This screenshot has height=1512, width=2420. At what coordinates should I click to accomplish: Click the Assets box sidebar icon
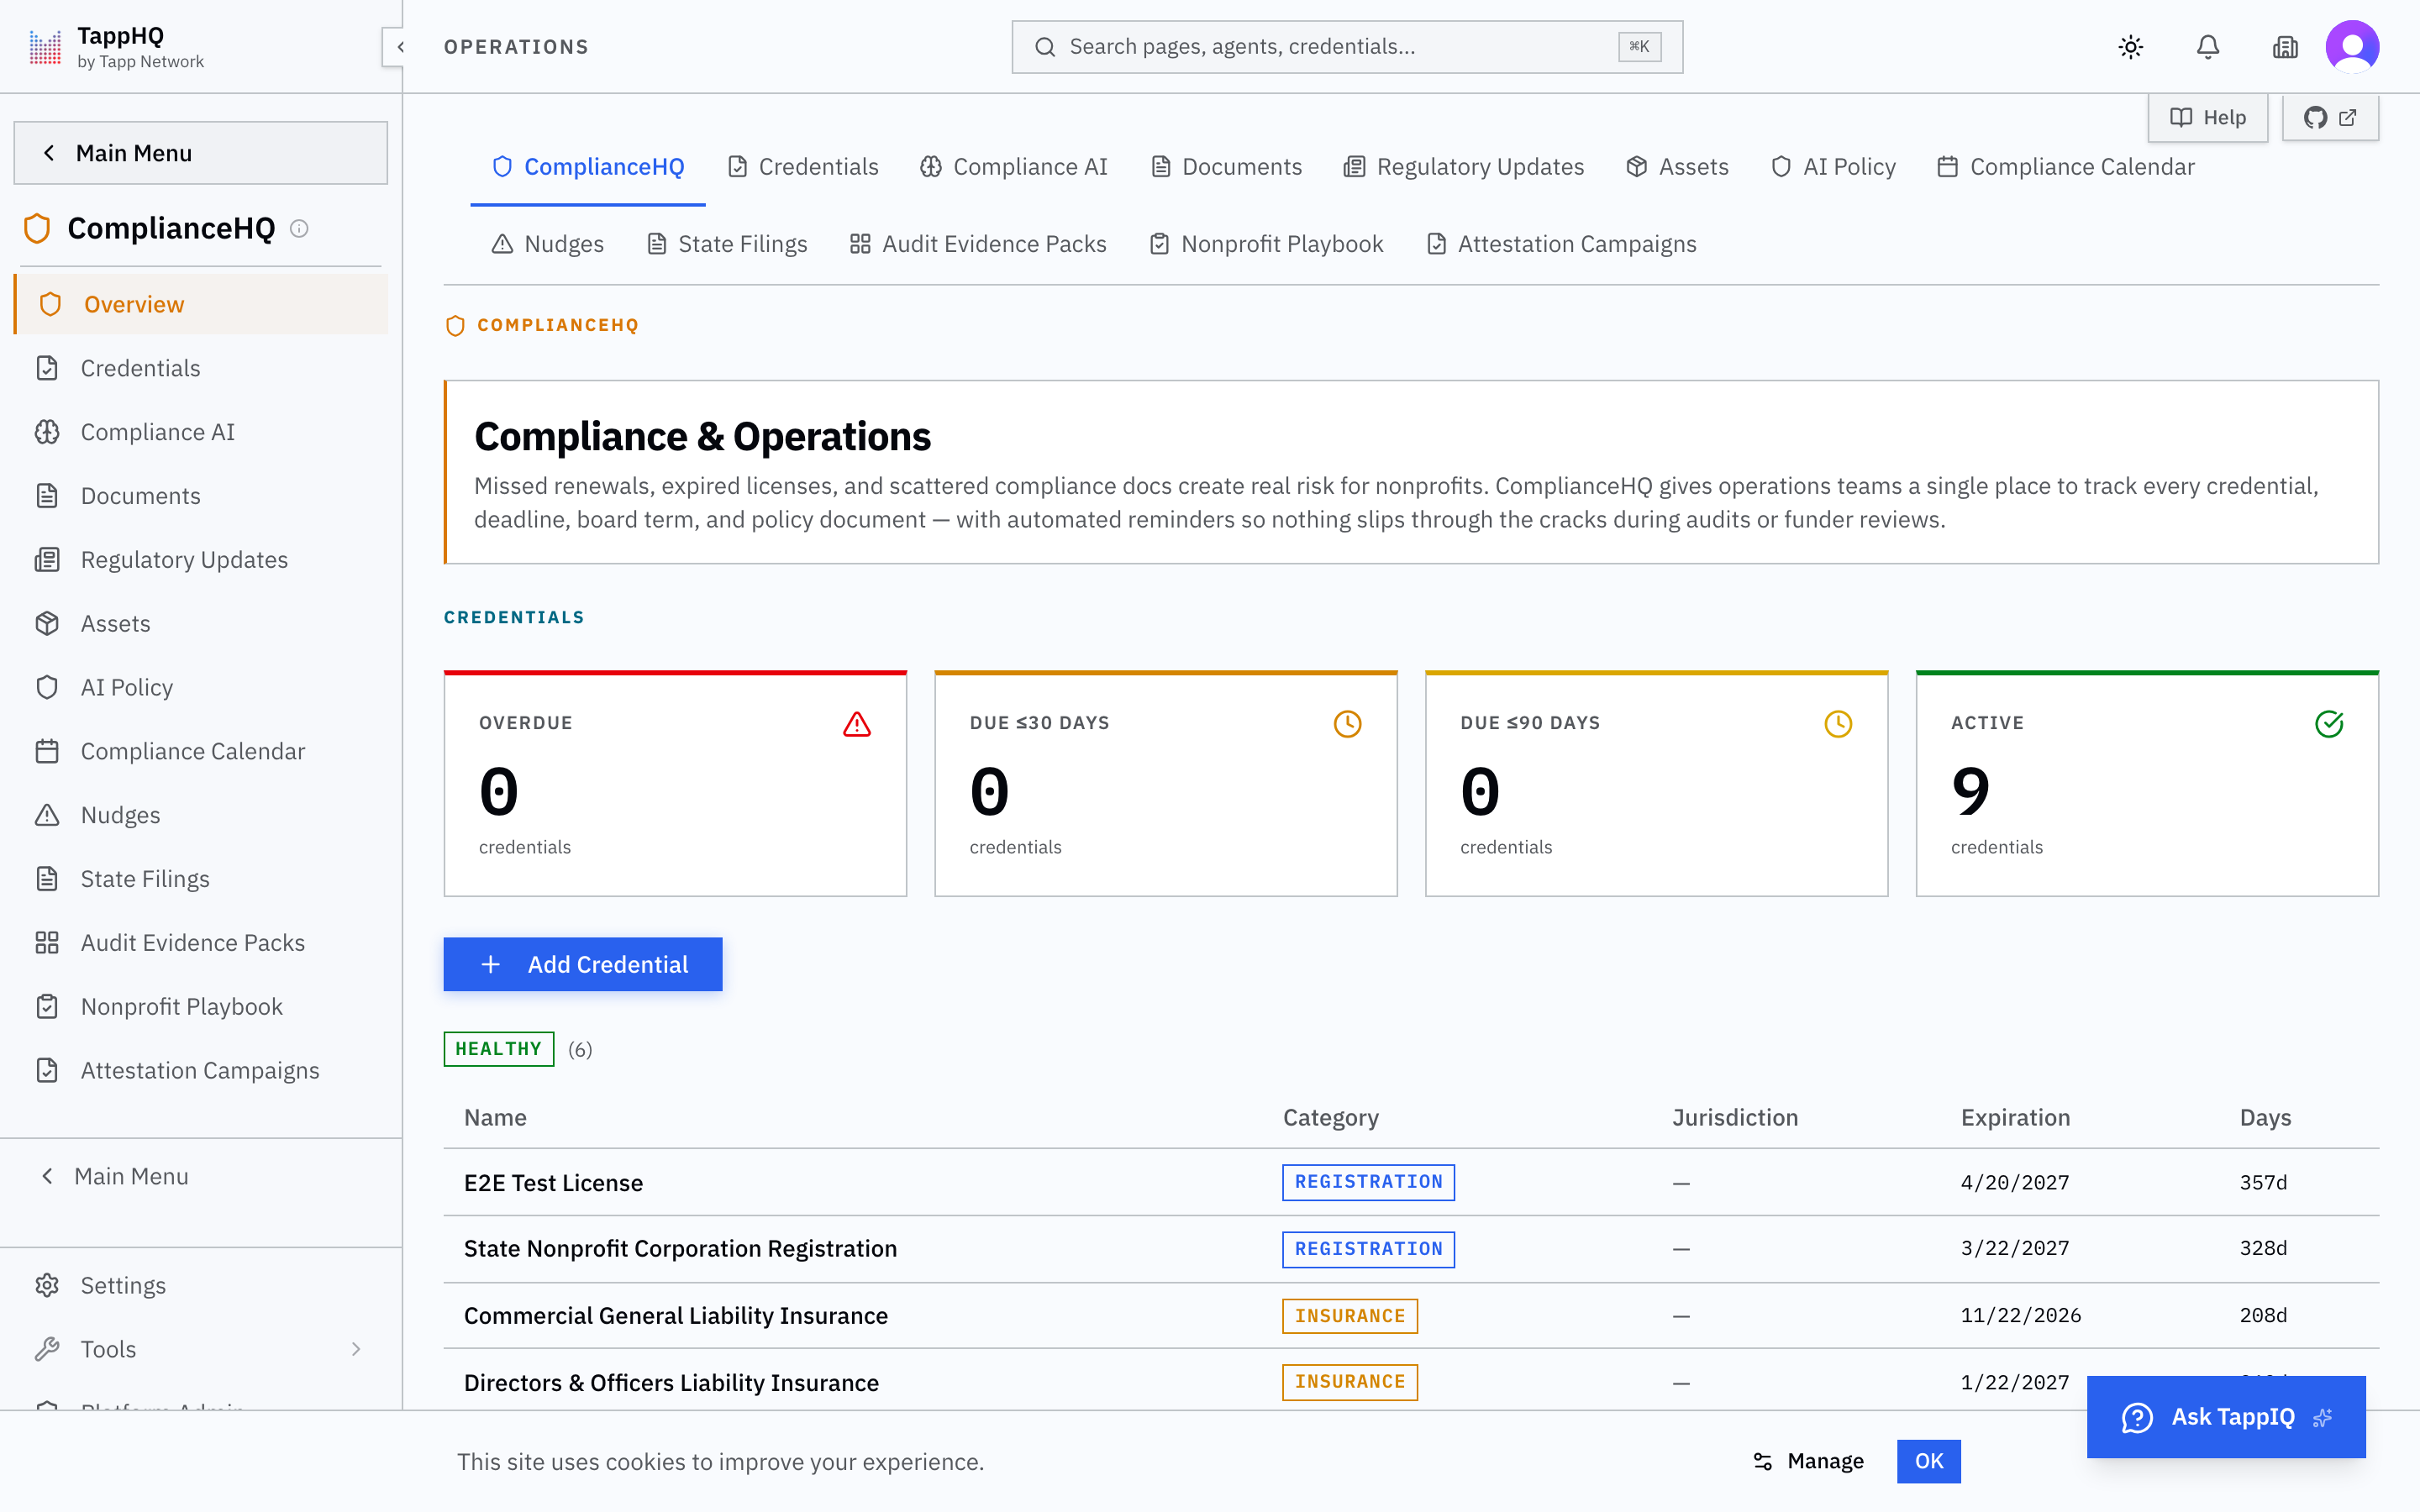click(x=47, y=624)
